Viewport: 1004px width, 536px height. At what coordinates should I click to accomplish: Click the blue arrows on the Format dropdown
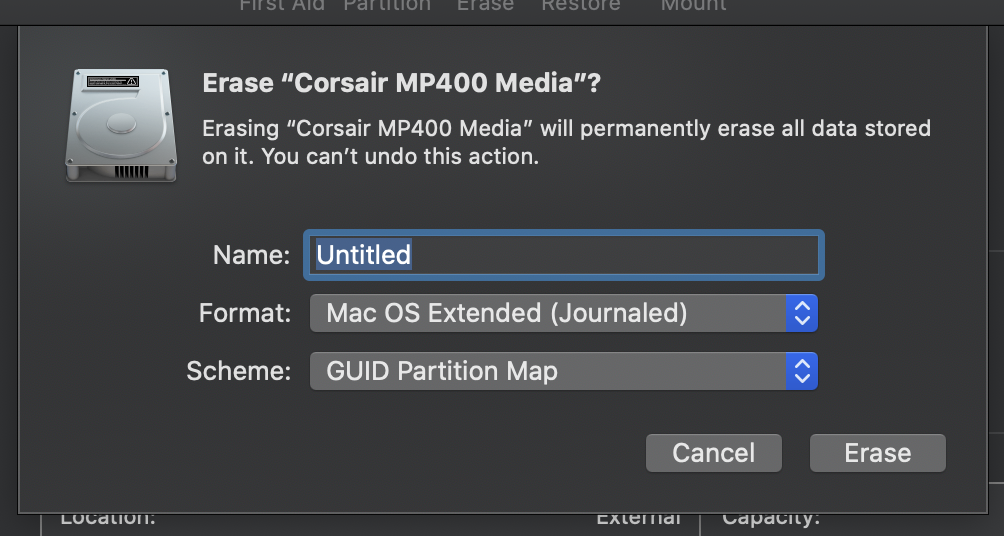pyautogui.click(x=800, y=314)
